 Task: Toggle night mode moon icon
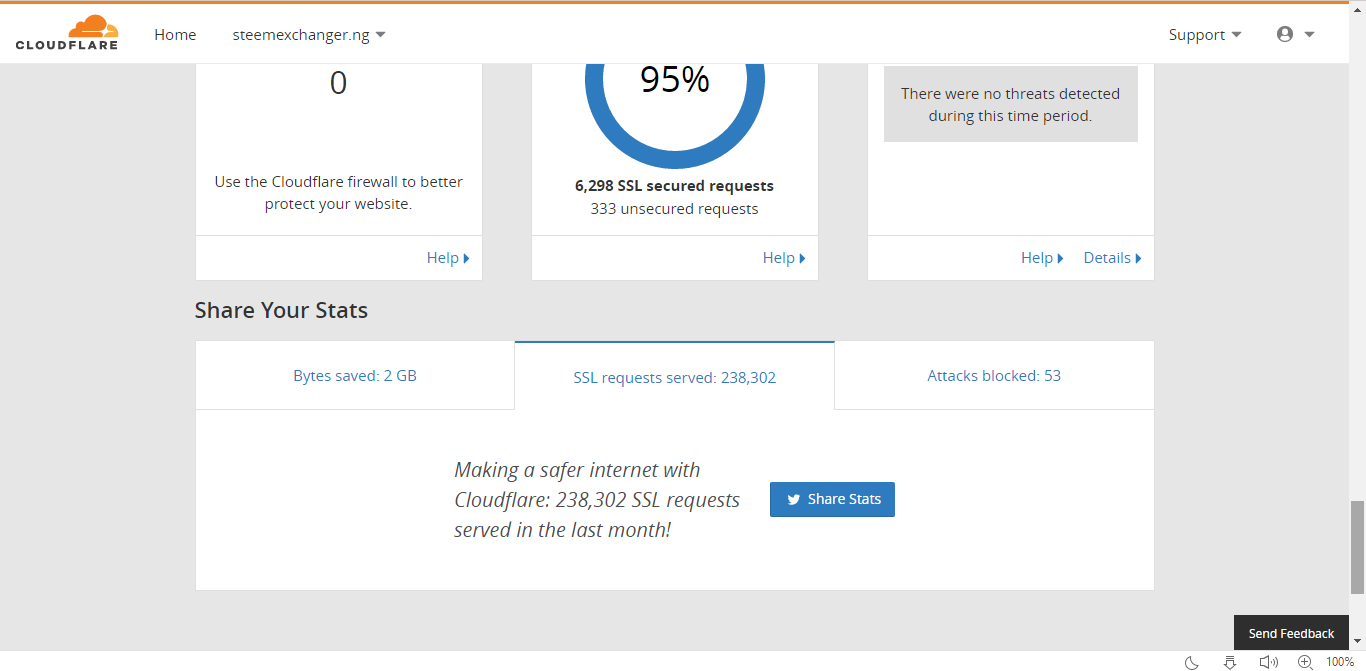click(x=1192, y=662)
